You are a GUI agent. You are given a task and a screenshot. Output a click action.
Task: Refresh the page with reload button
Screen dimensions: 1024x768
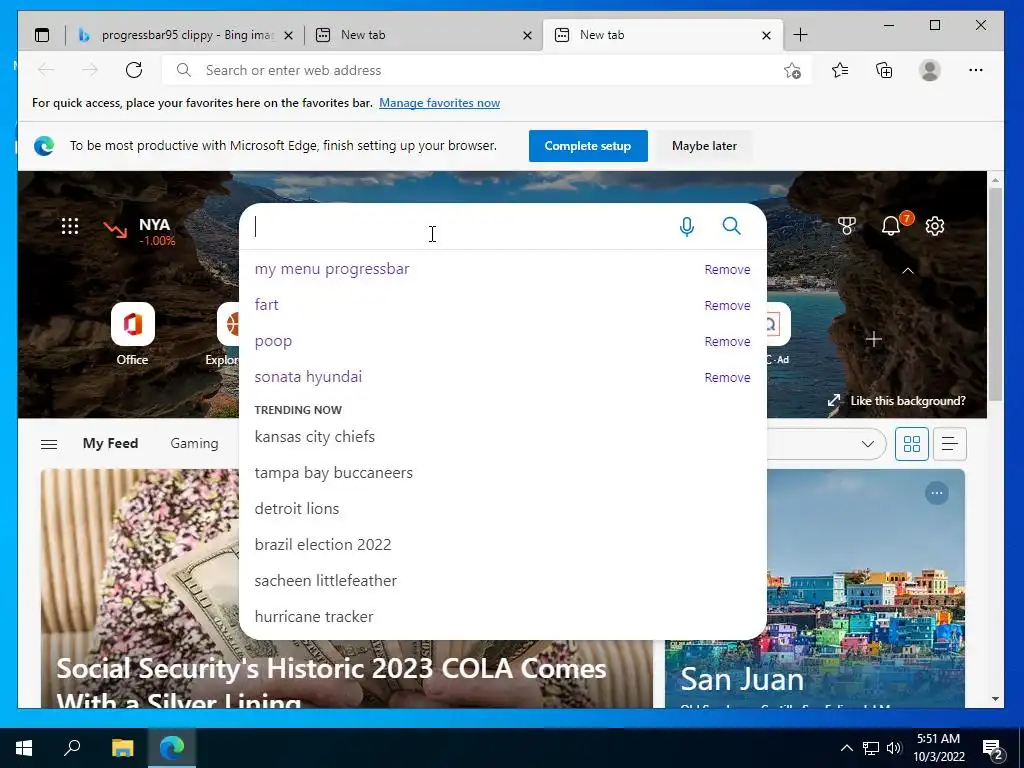(x=134, y=70)
